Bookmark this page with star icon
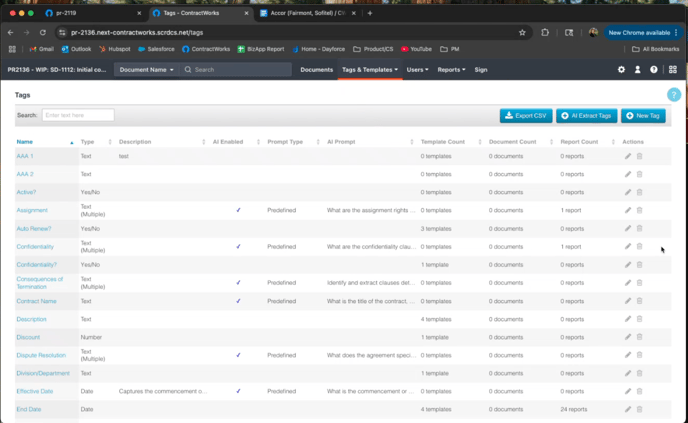This screenshot has width=688, height=423. 522,32
